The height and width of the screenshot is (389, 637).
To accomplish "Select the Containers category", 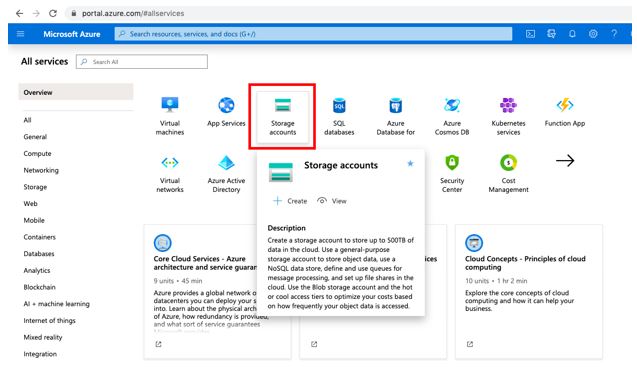I will click(x=39, y=237).
